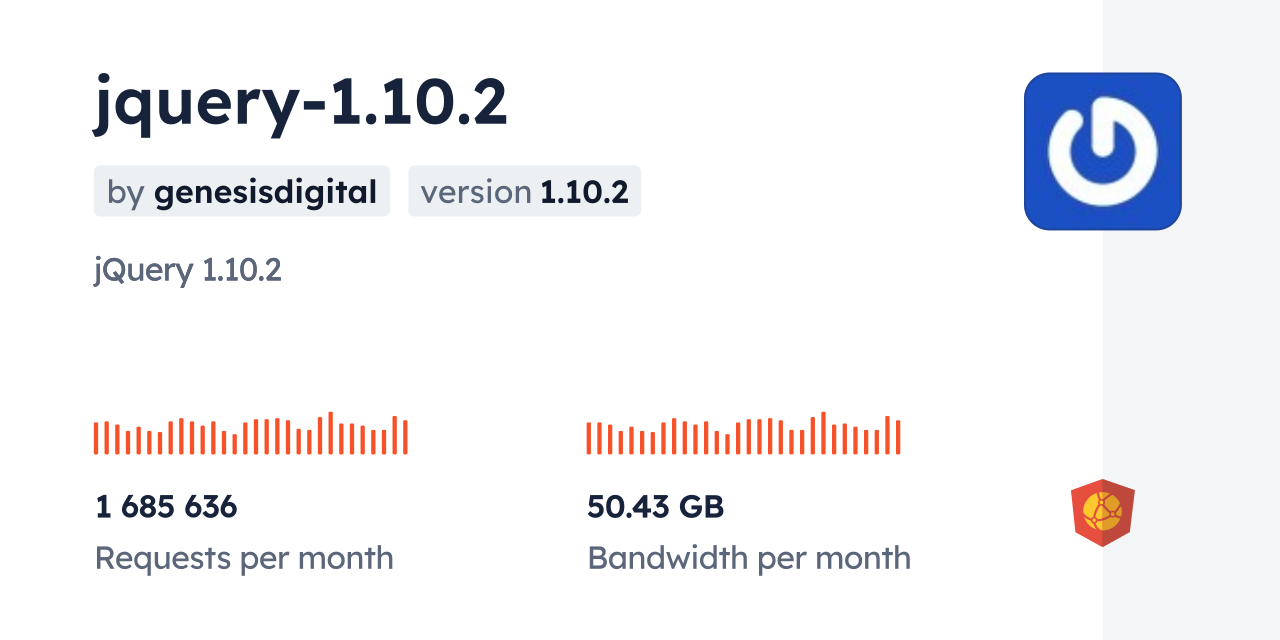Click the first bar of the requests chart
This screenshot has height=640, width=1280.
(96, 438)
